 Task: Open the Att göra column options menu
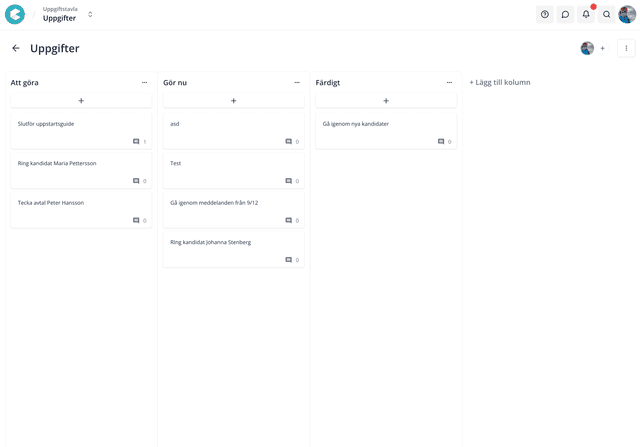145,82
